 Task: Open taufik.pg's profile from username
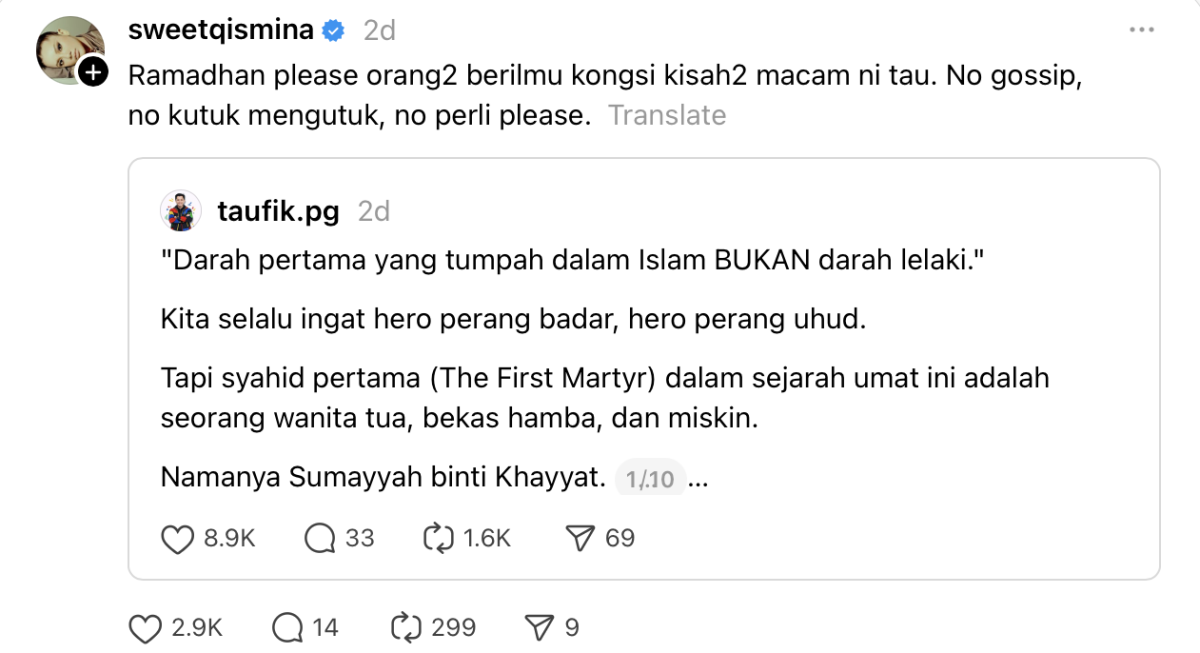pyautogui.click(x=277, y=212)
